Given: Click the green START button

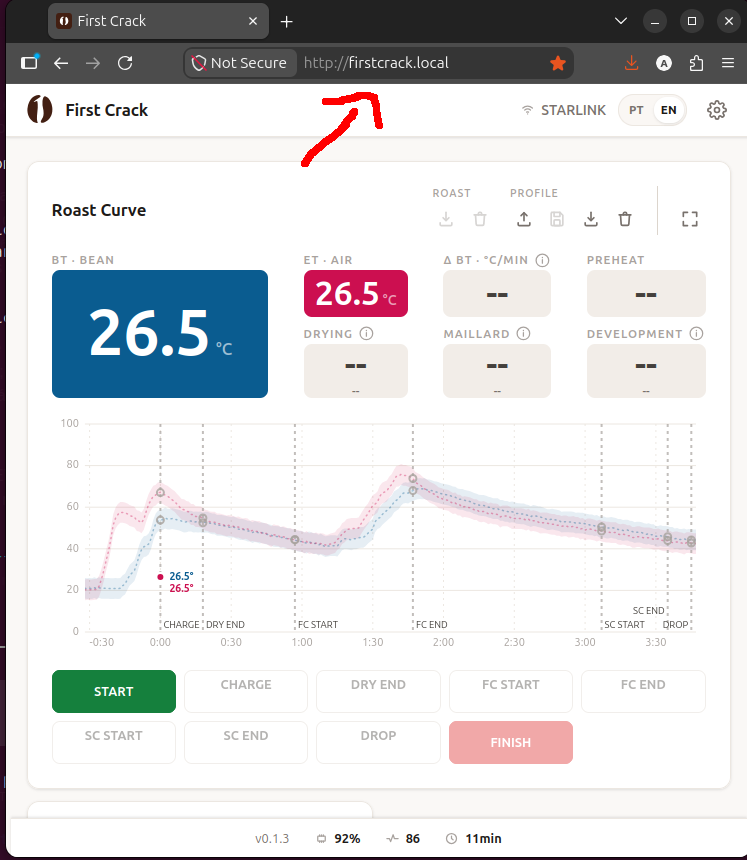Looking at the screenshot, I should tap(114, 691).
